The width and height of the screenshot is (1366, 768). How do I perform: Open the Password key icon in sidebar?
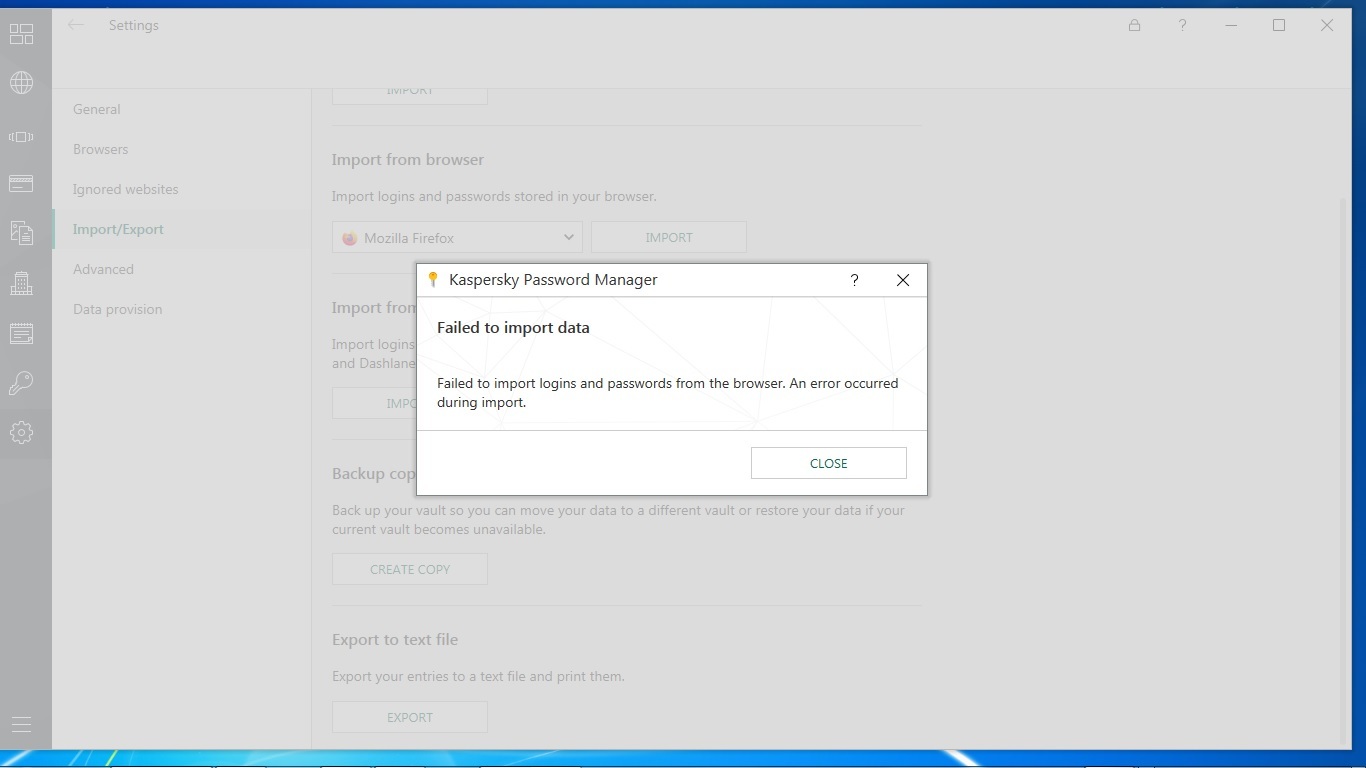pyautogui.click(x=21, y=383)
